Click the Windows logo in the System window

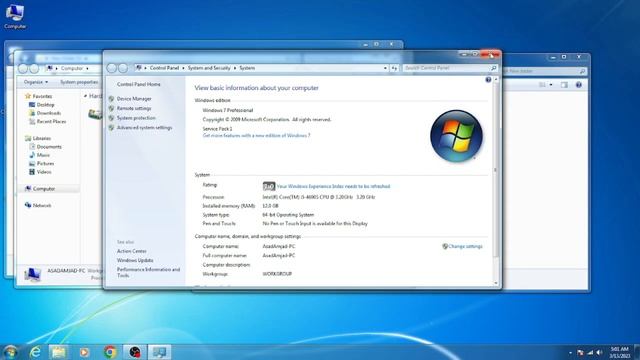coord(456,136)
